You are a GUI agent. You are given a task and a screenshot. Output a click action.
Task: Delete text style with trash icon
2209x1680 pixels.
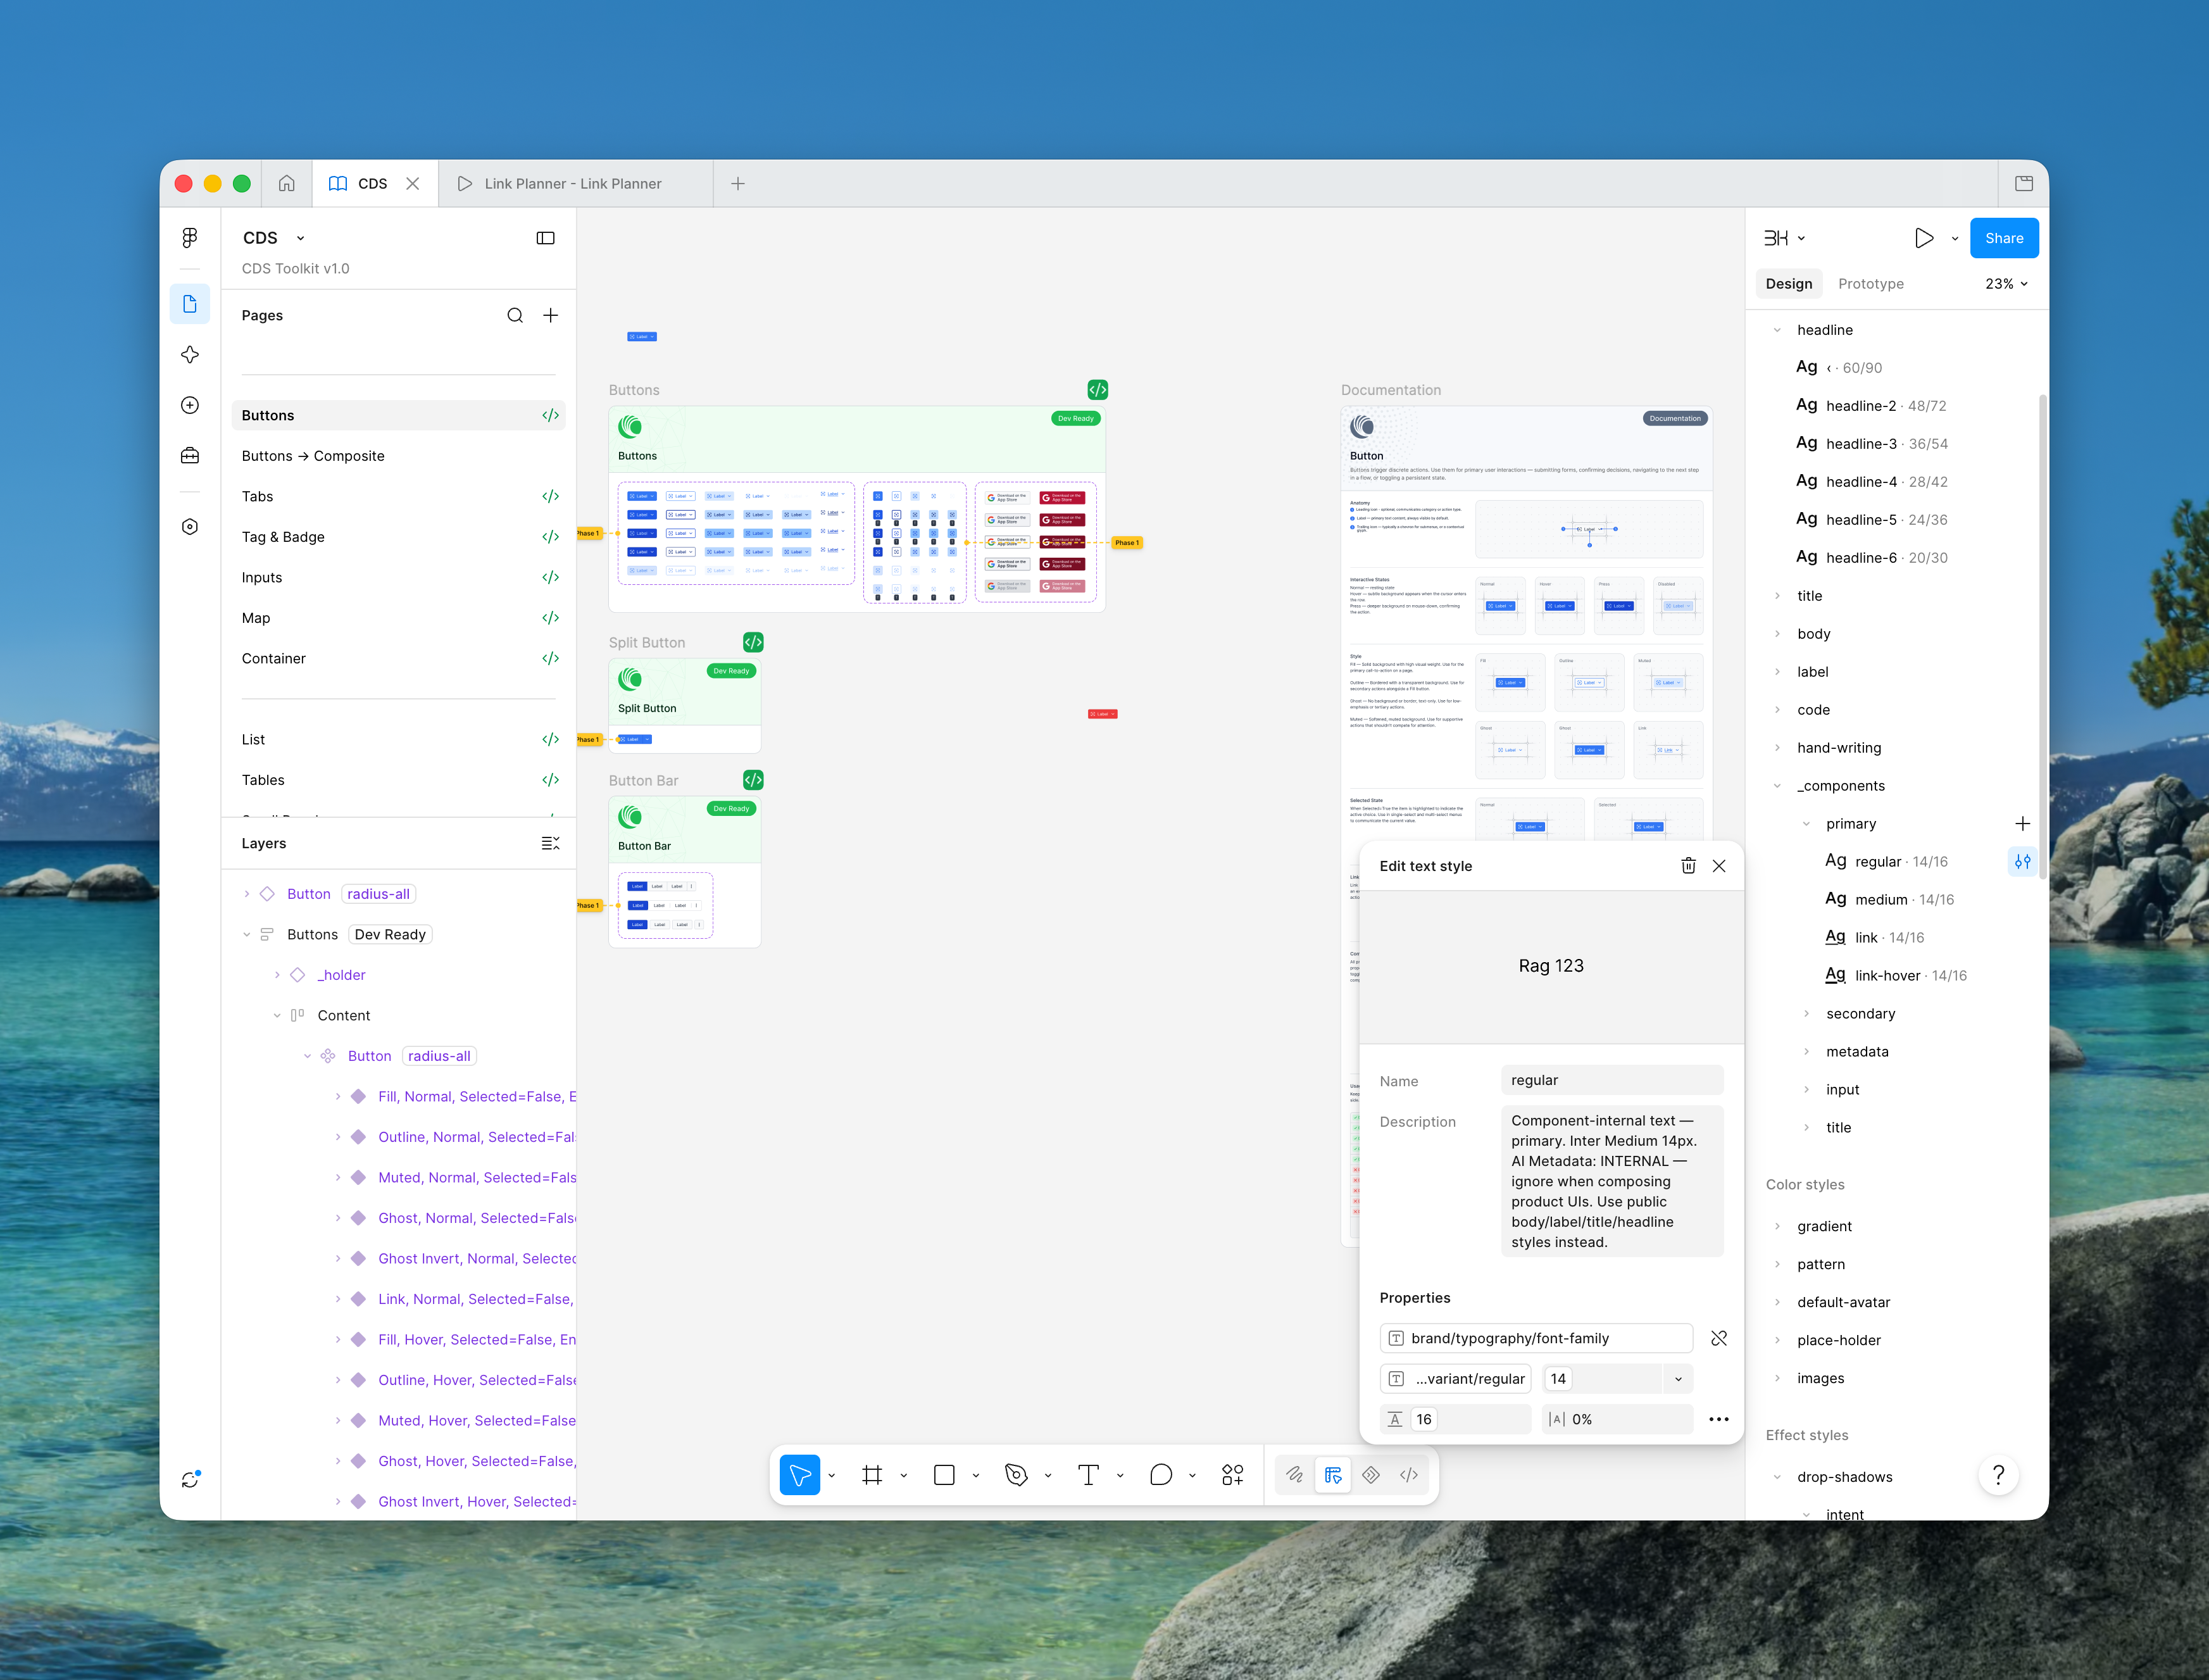(1688, 867)
